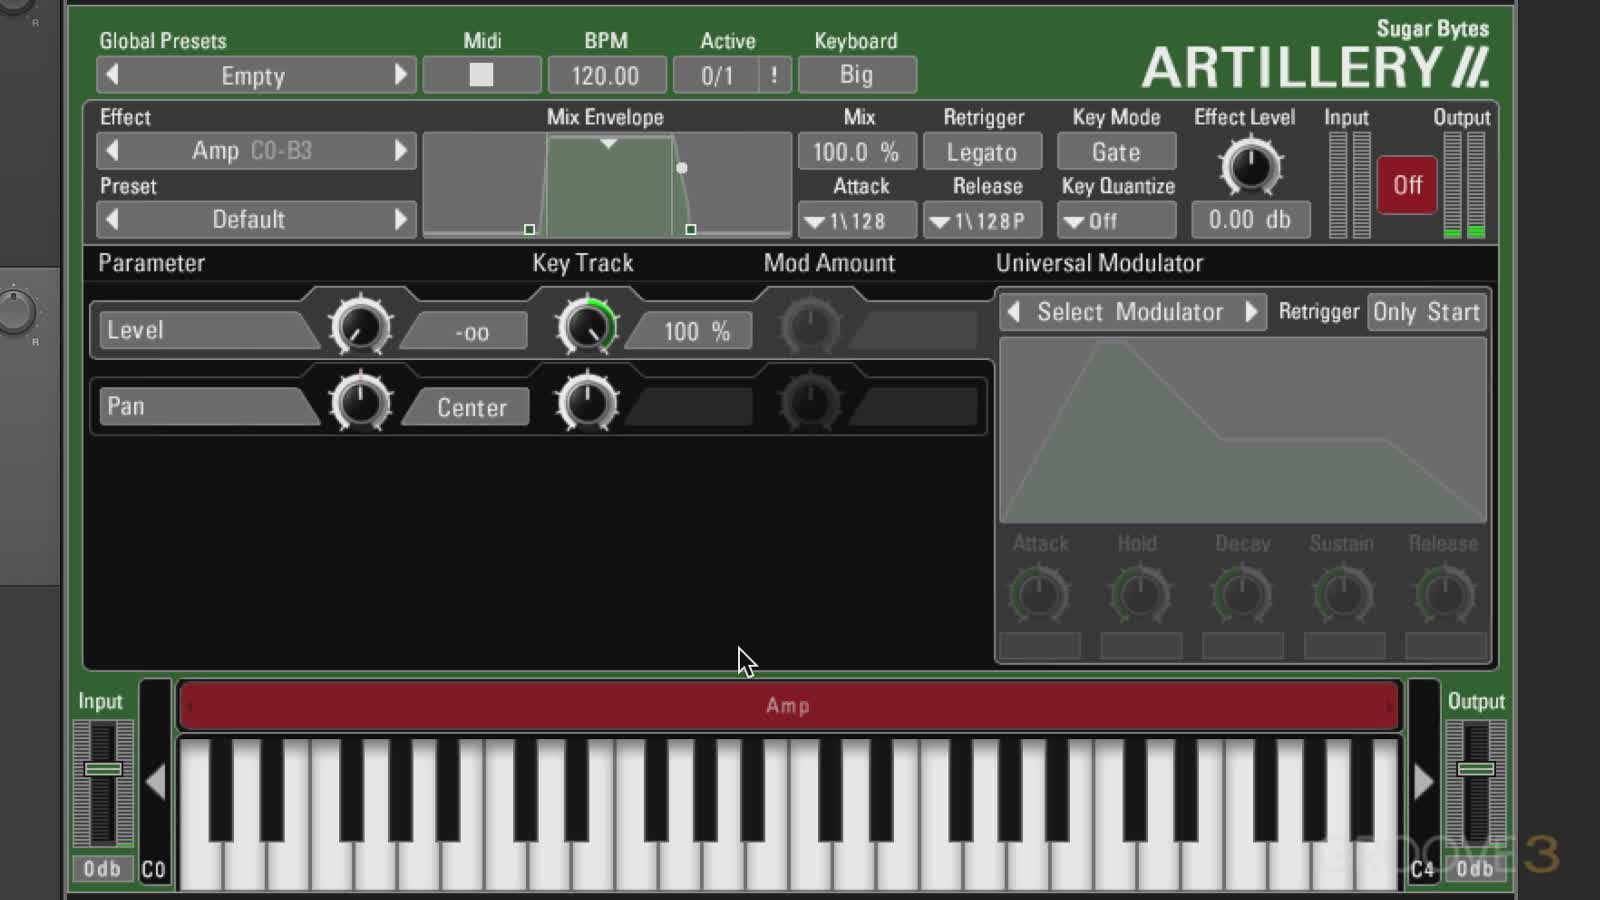Go to next global preset arrow
1600x900 pixels.
click(400, 75)
